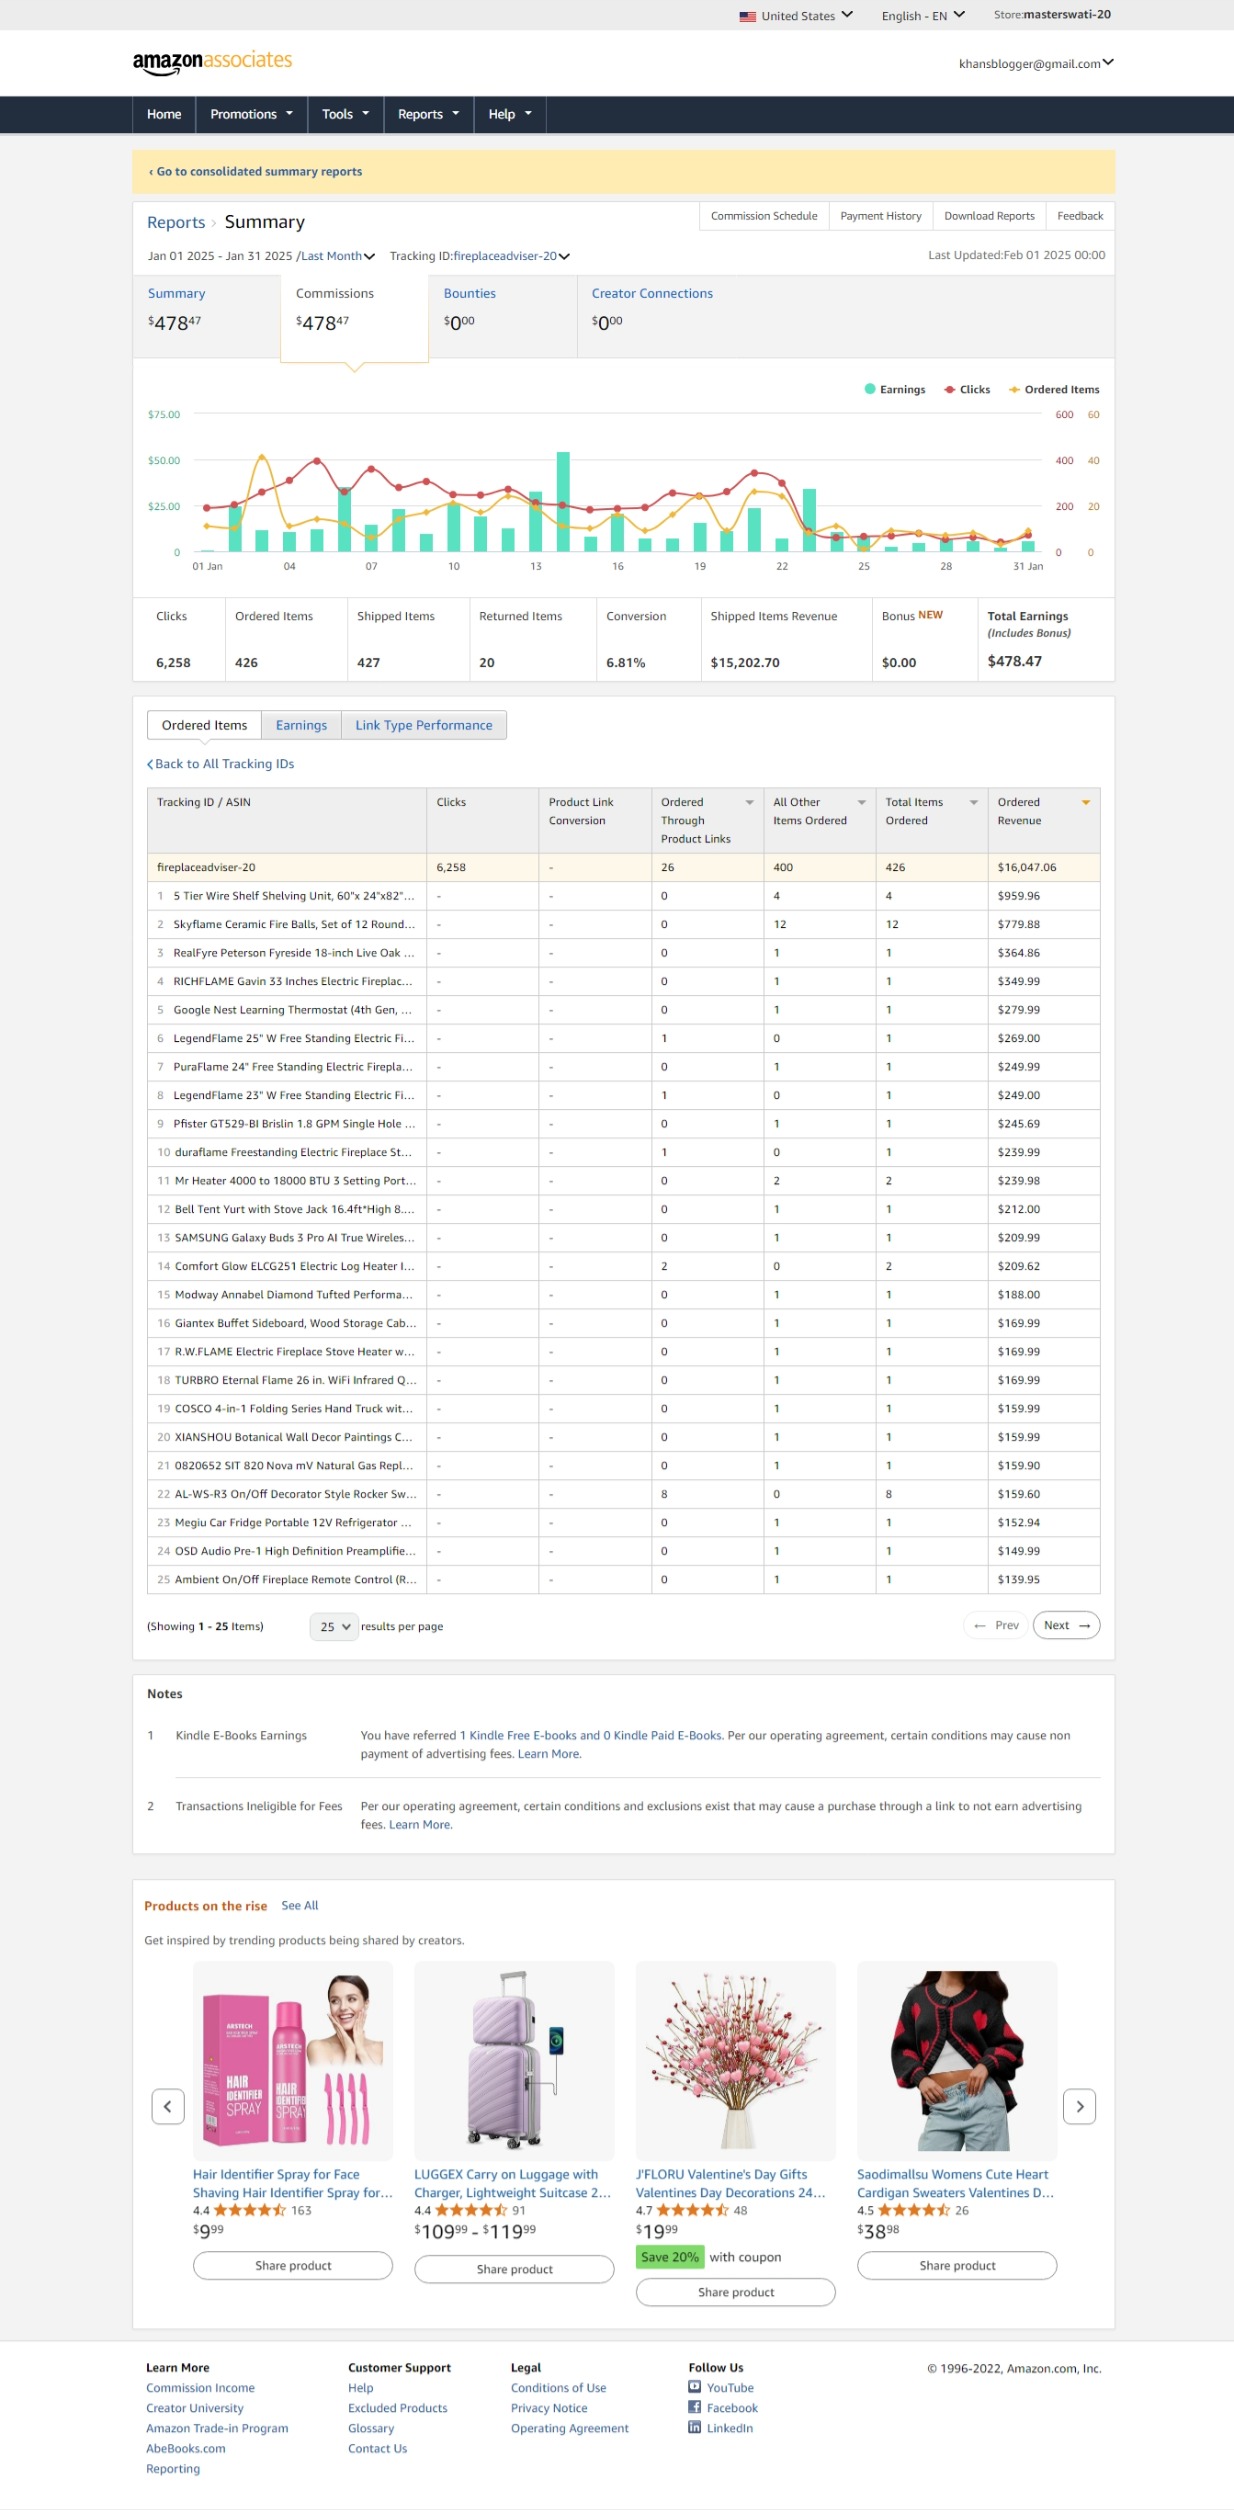Toggle the Earnings legend dot
This screenshot has height=2510, width=1234.
[x=870, y=389]
